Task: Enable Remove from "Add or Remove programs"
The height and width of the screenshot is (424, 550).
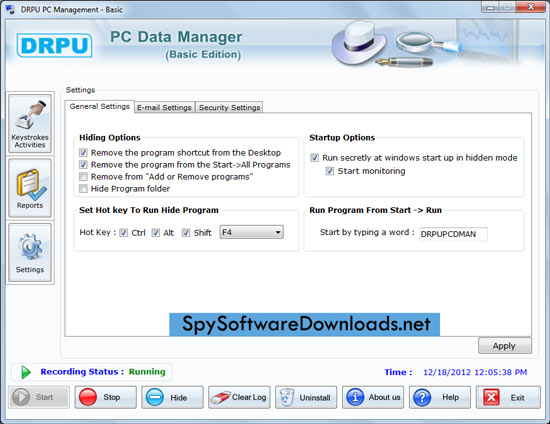Action: [x=83, y=176]
